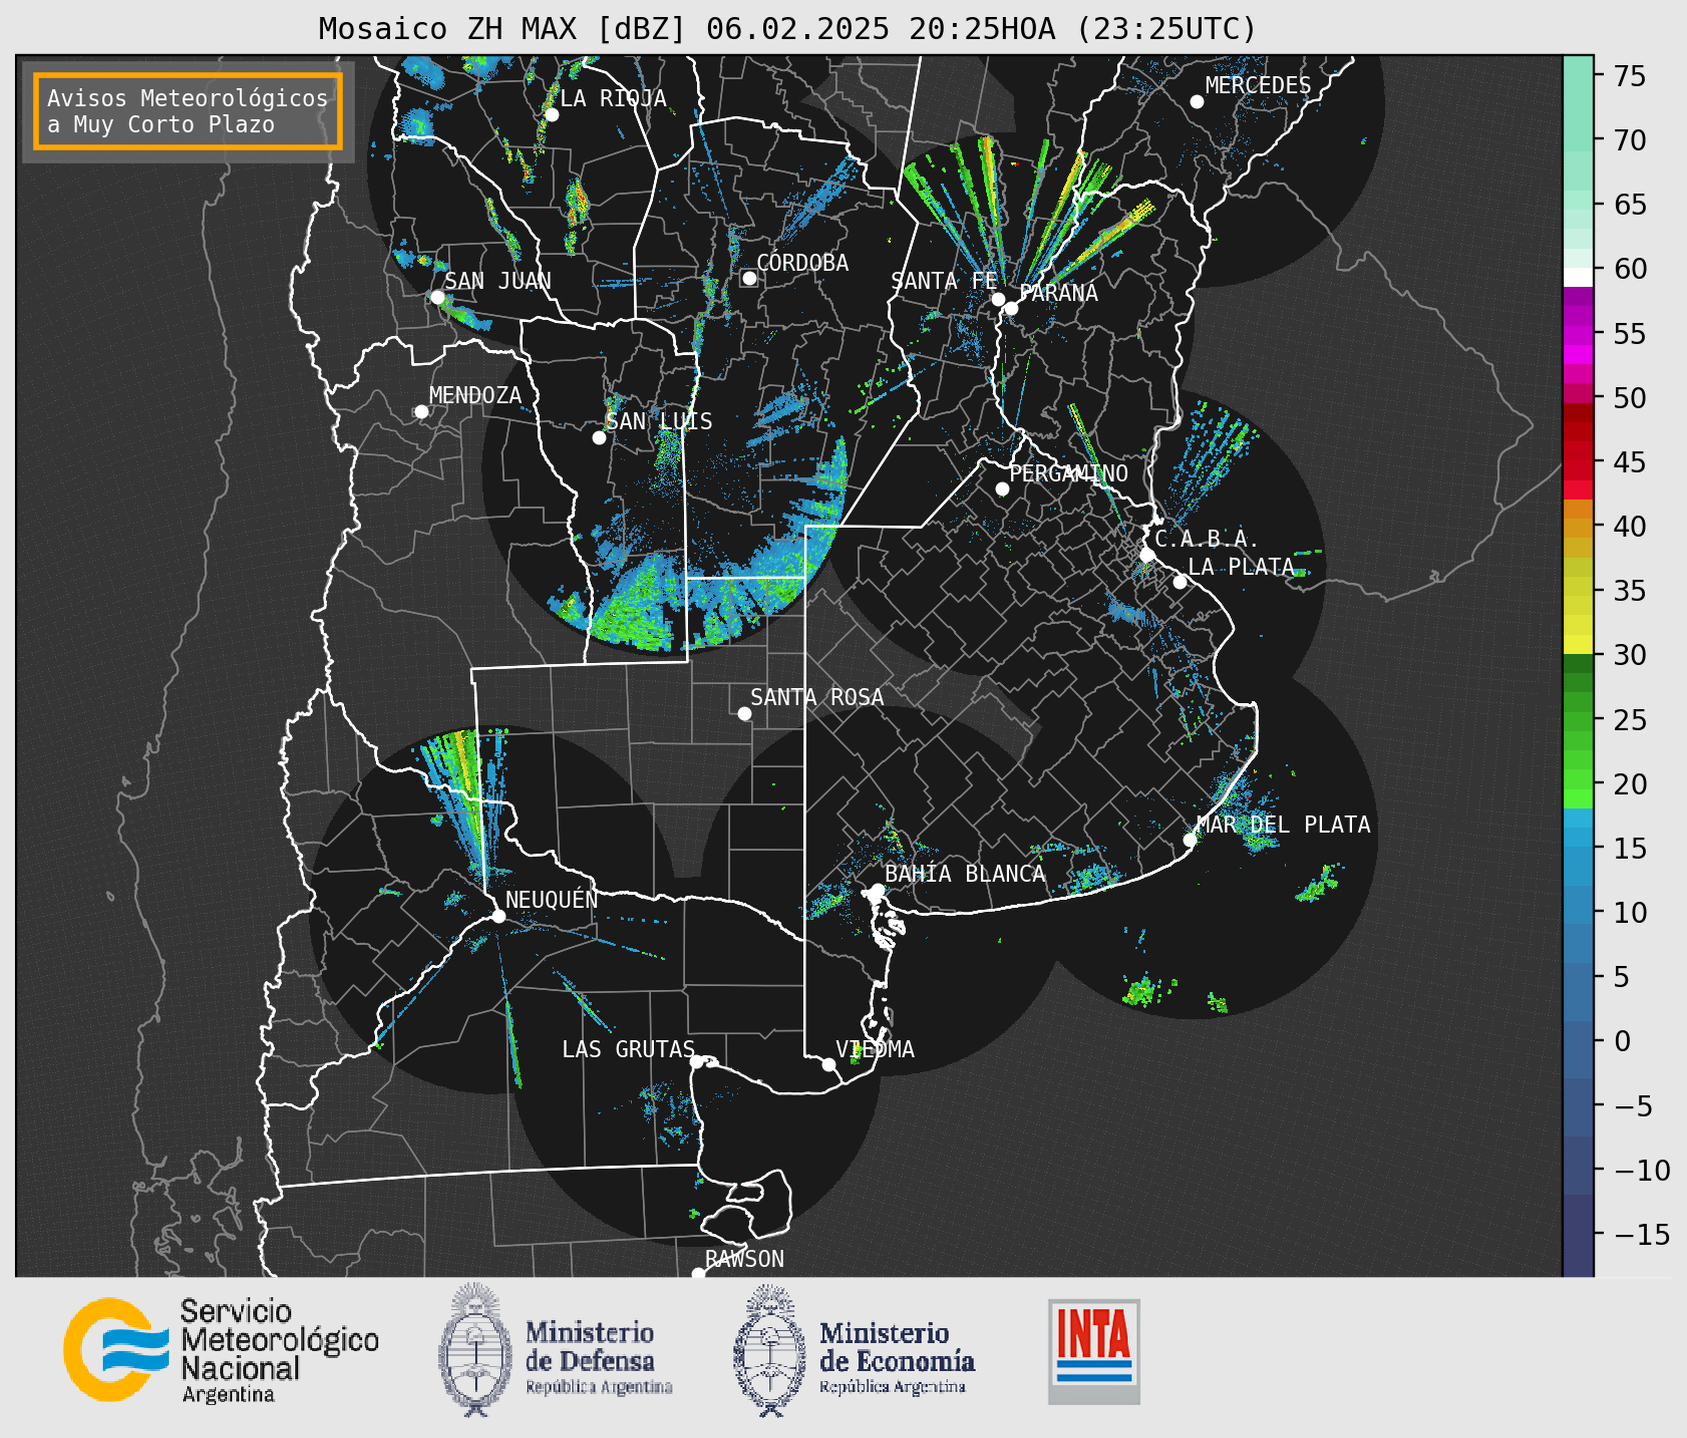Select the CÓRDOBA city marker dot
The image size is (1687, 1438).
point(749,278)
